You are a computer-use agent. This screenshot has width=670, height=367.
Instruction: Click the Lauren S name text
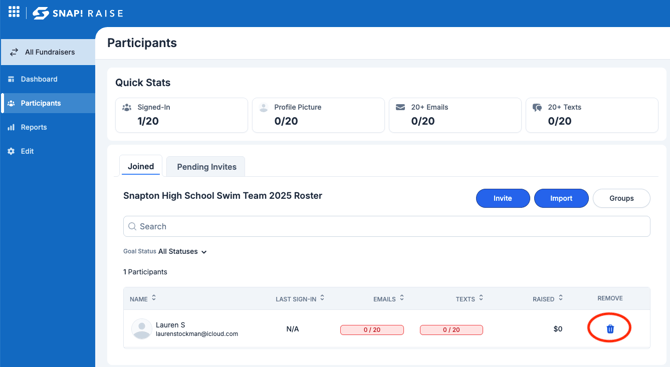[x=170, y=325]
